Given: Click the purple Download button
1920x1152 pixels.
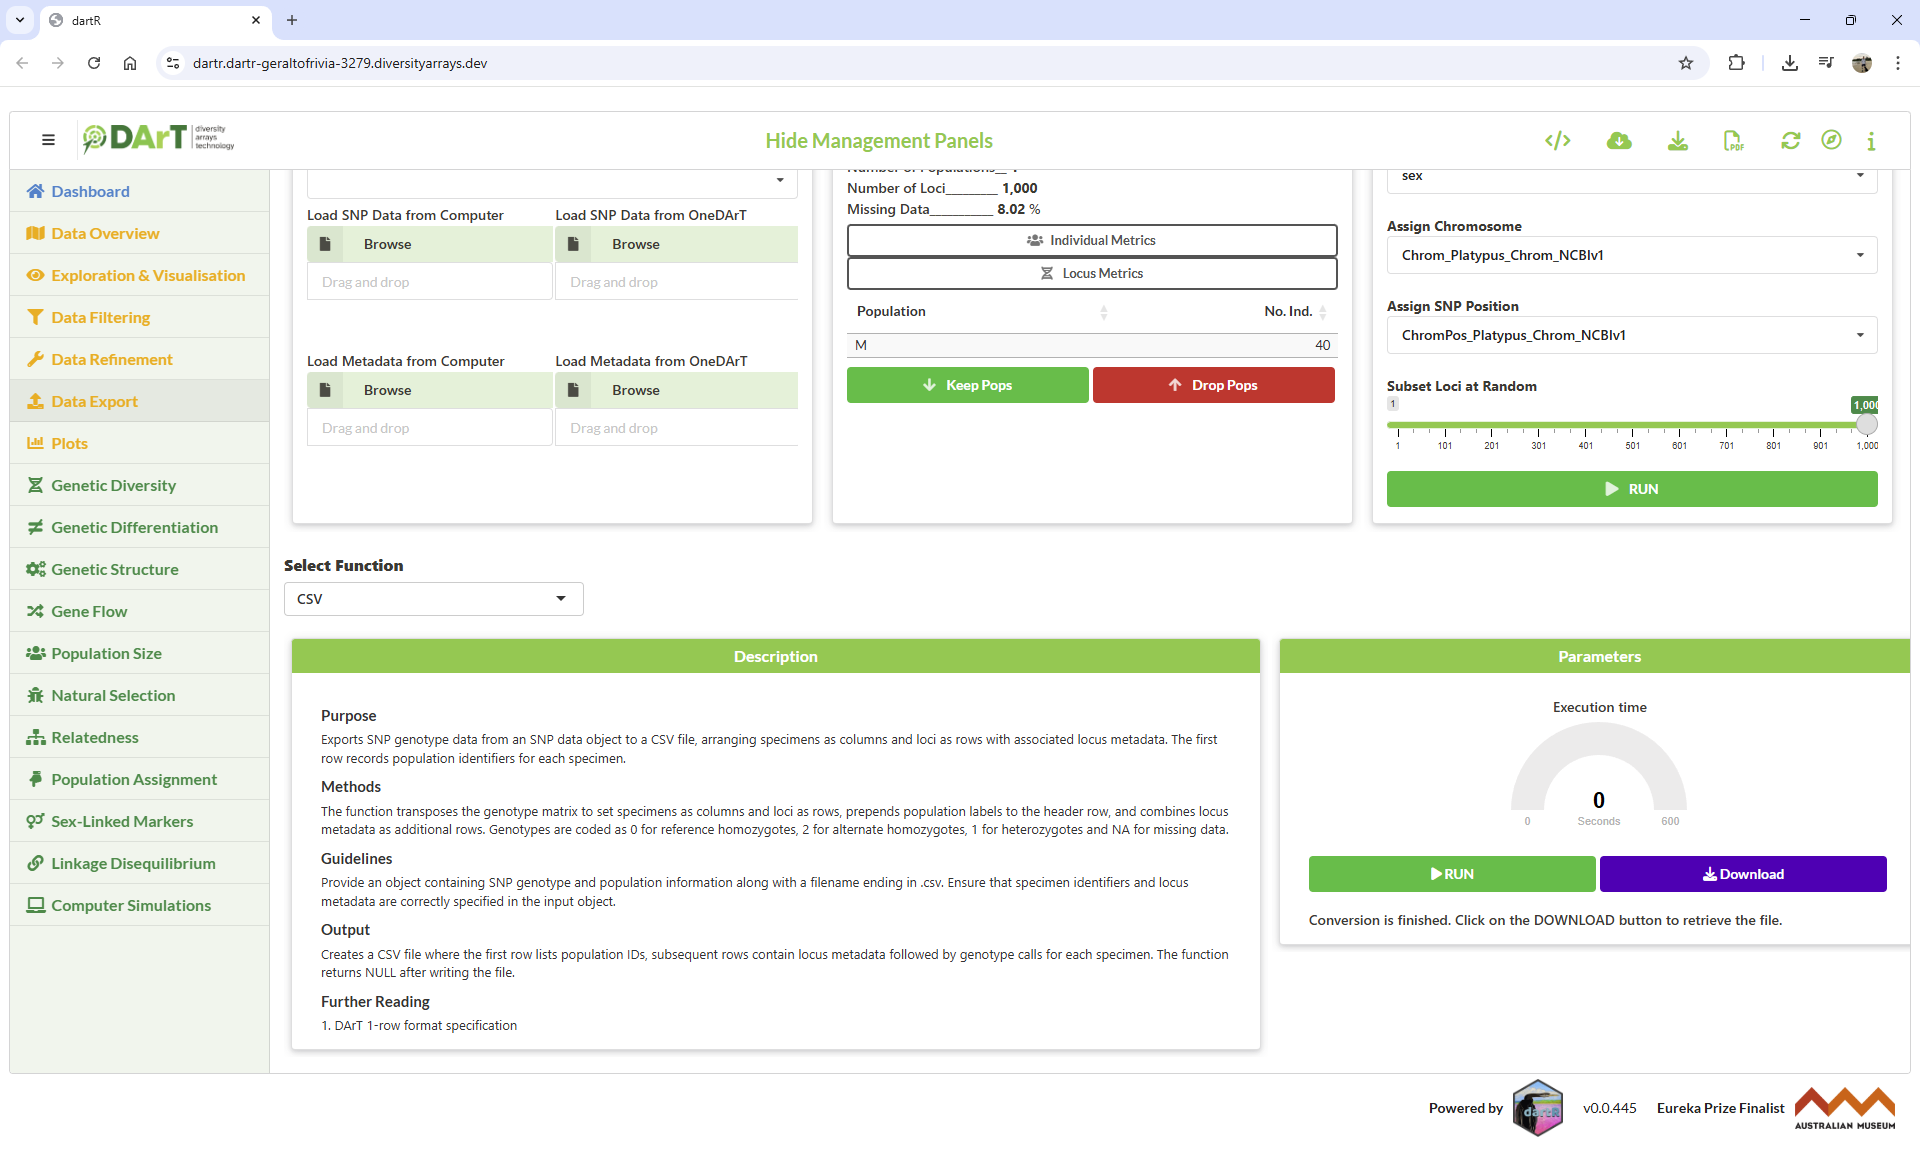Looking at the screenshot, I should point(1742,874).
